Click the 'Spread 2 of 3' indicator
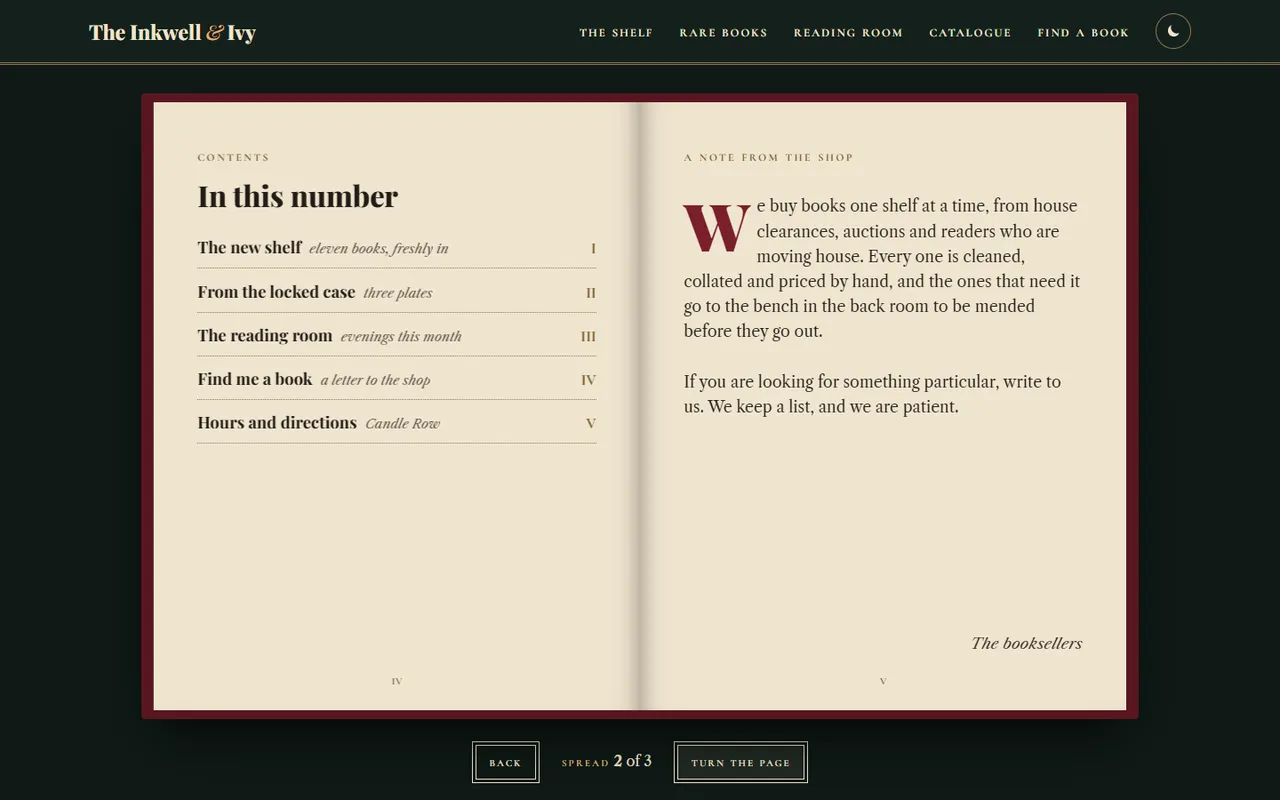The width and height of the screenshot is (1280, 800). [x=607, y=761]
